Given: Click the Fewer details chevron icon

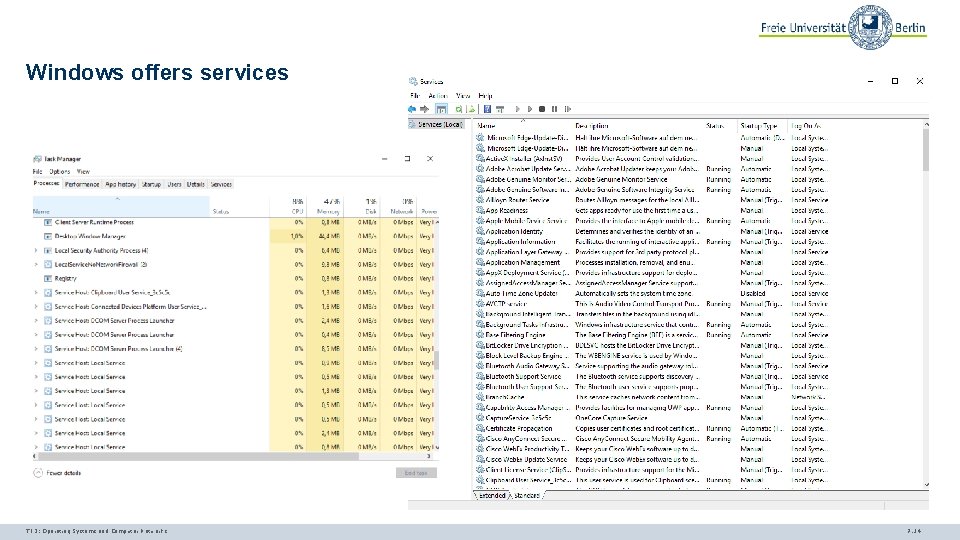Looking at the screenshot, I should pos(38,473).
